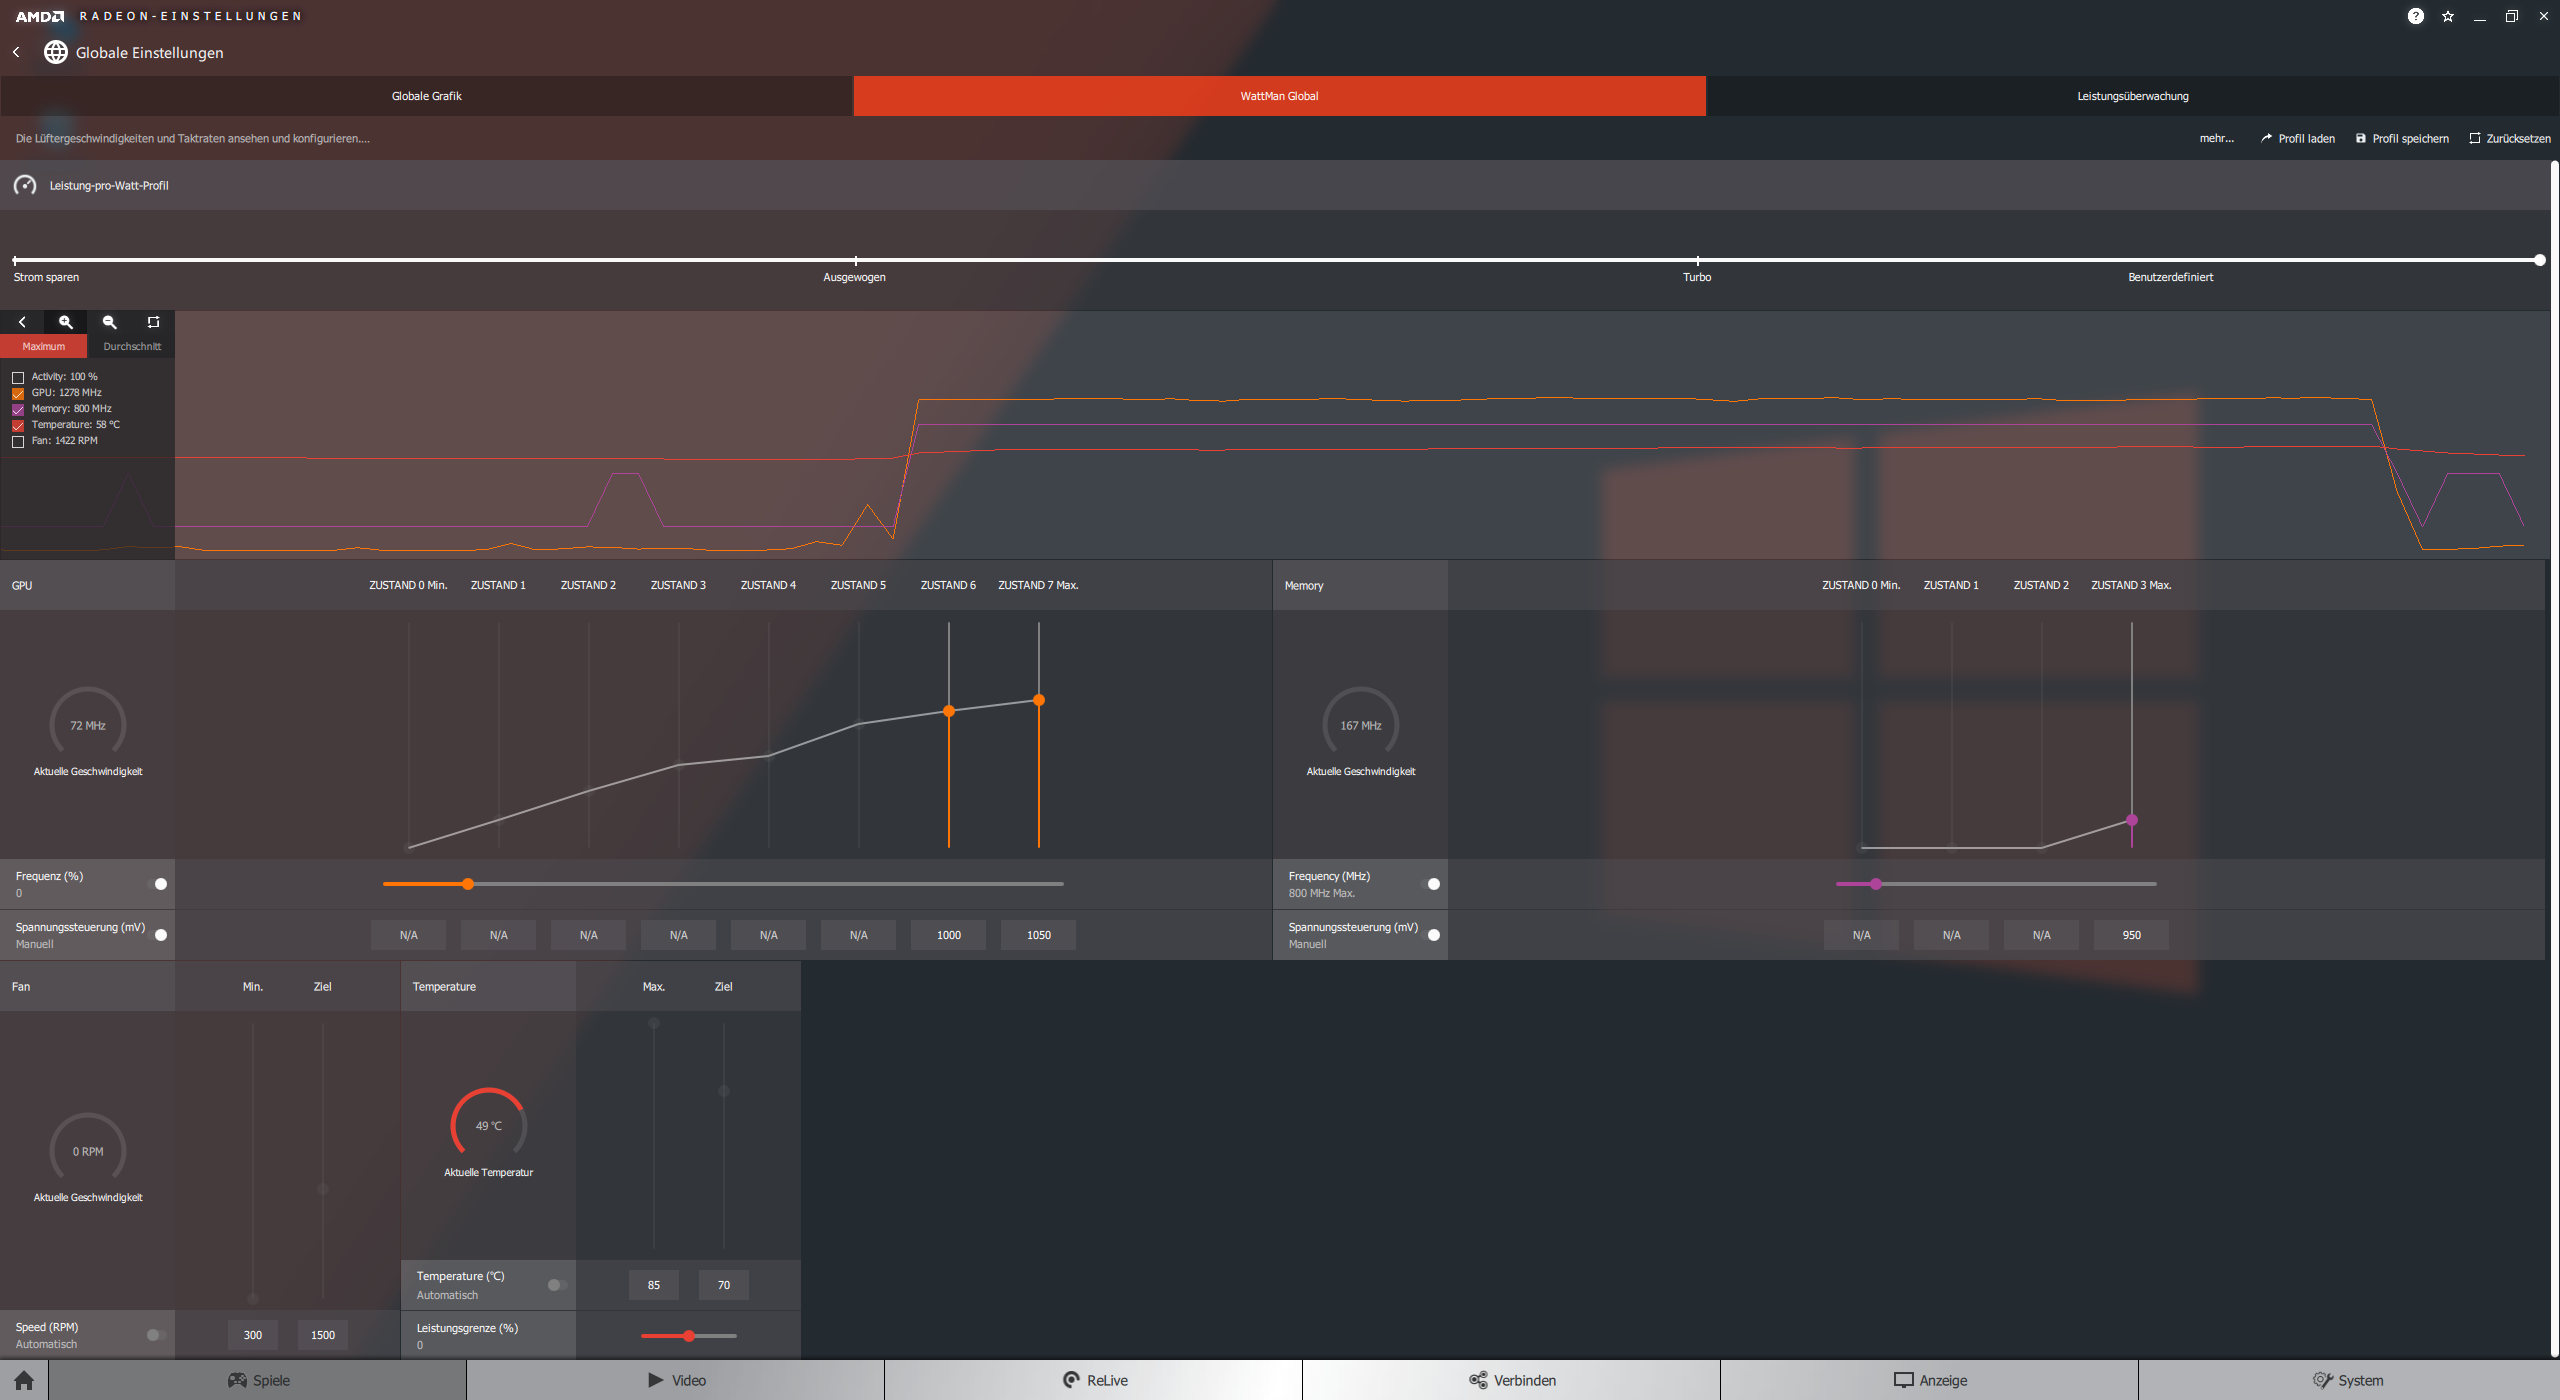Go back using the arrow beside Globale Einstellungen
The width and height of the screenshot is (2560, 1400).
coord(16,52)
